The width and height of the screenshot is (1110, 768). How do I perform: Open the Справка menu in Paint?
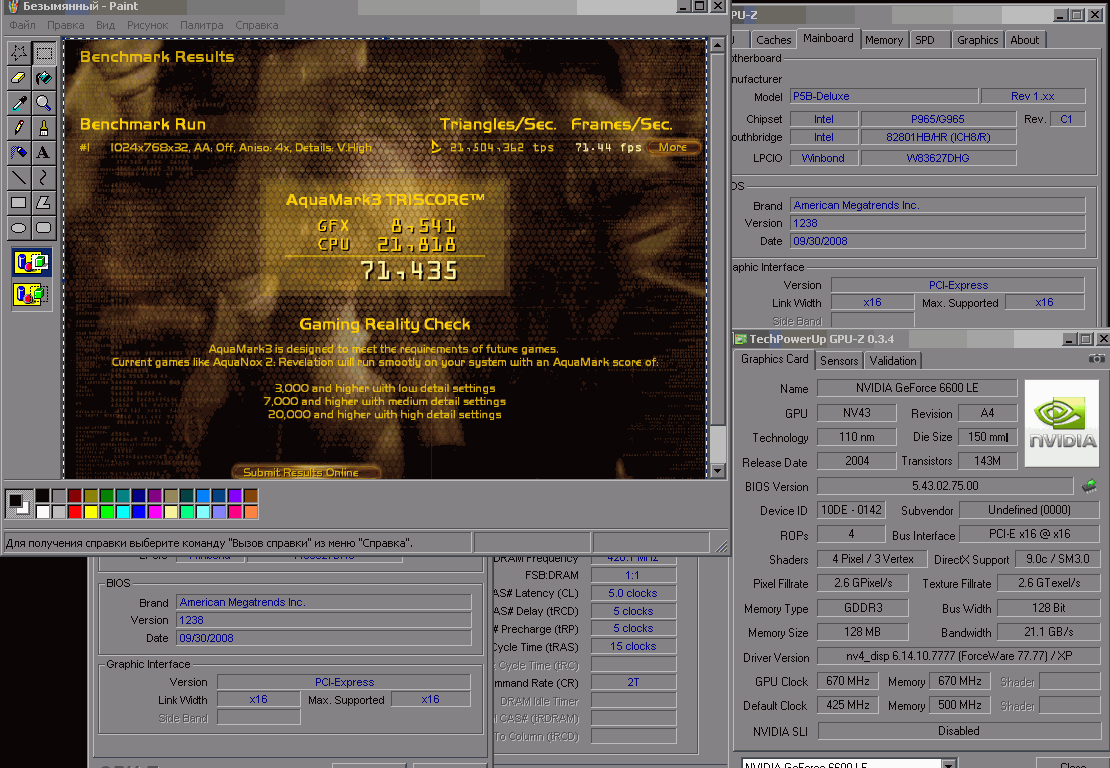click(x=257, y=25)
